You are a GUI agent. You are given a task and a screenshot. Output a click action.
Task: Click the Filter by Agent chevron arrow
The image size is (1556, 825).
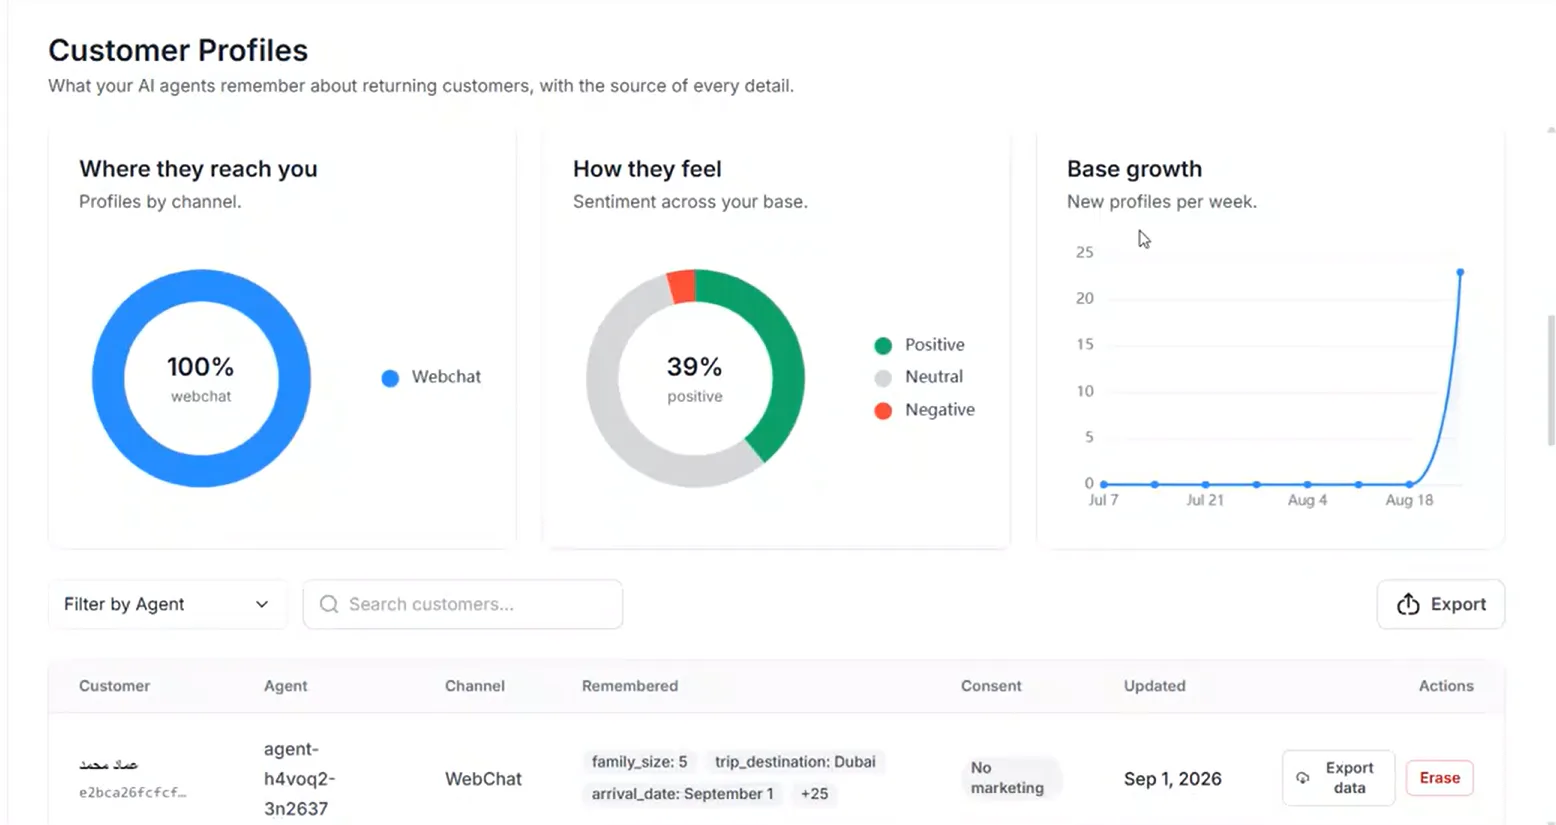click(x=262, y=604)
